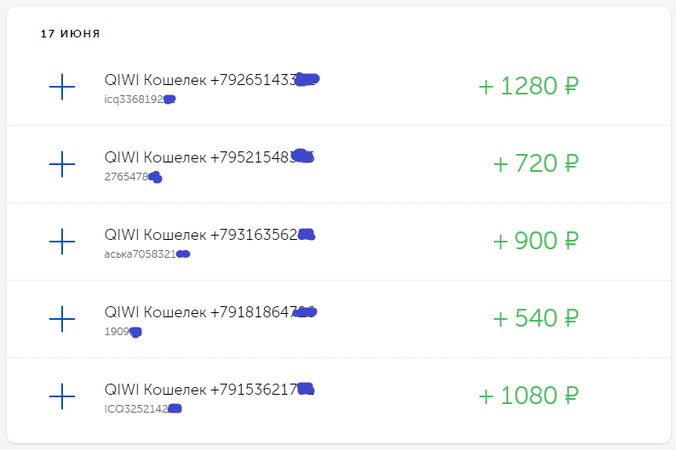Click the 2765478 comment text

[133, 177]
